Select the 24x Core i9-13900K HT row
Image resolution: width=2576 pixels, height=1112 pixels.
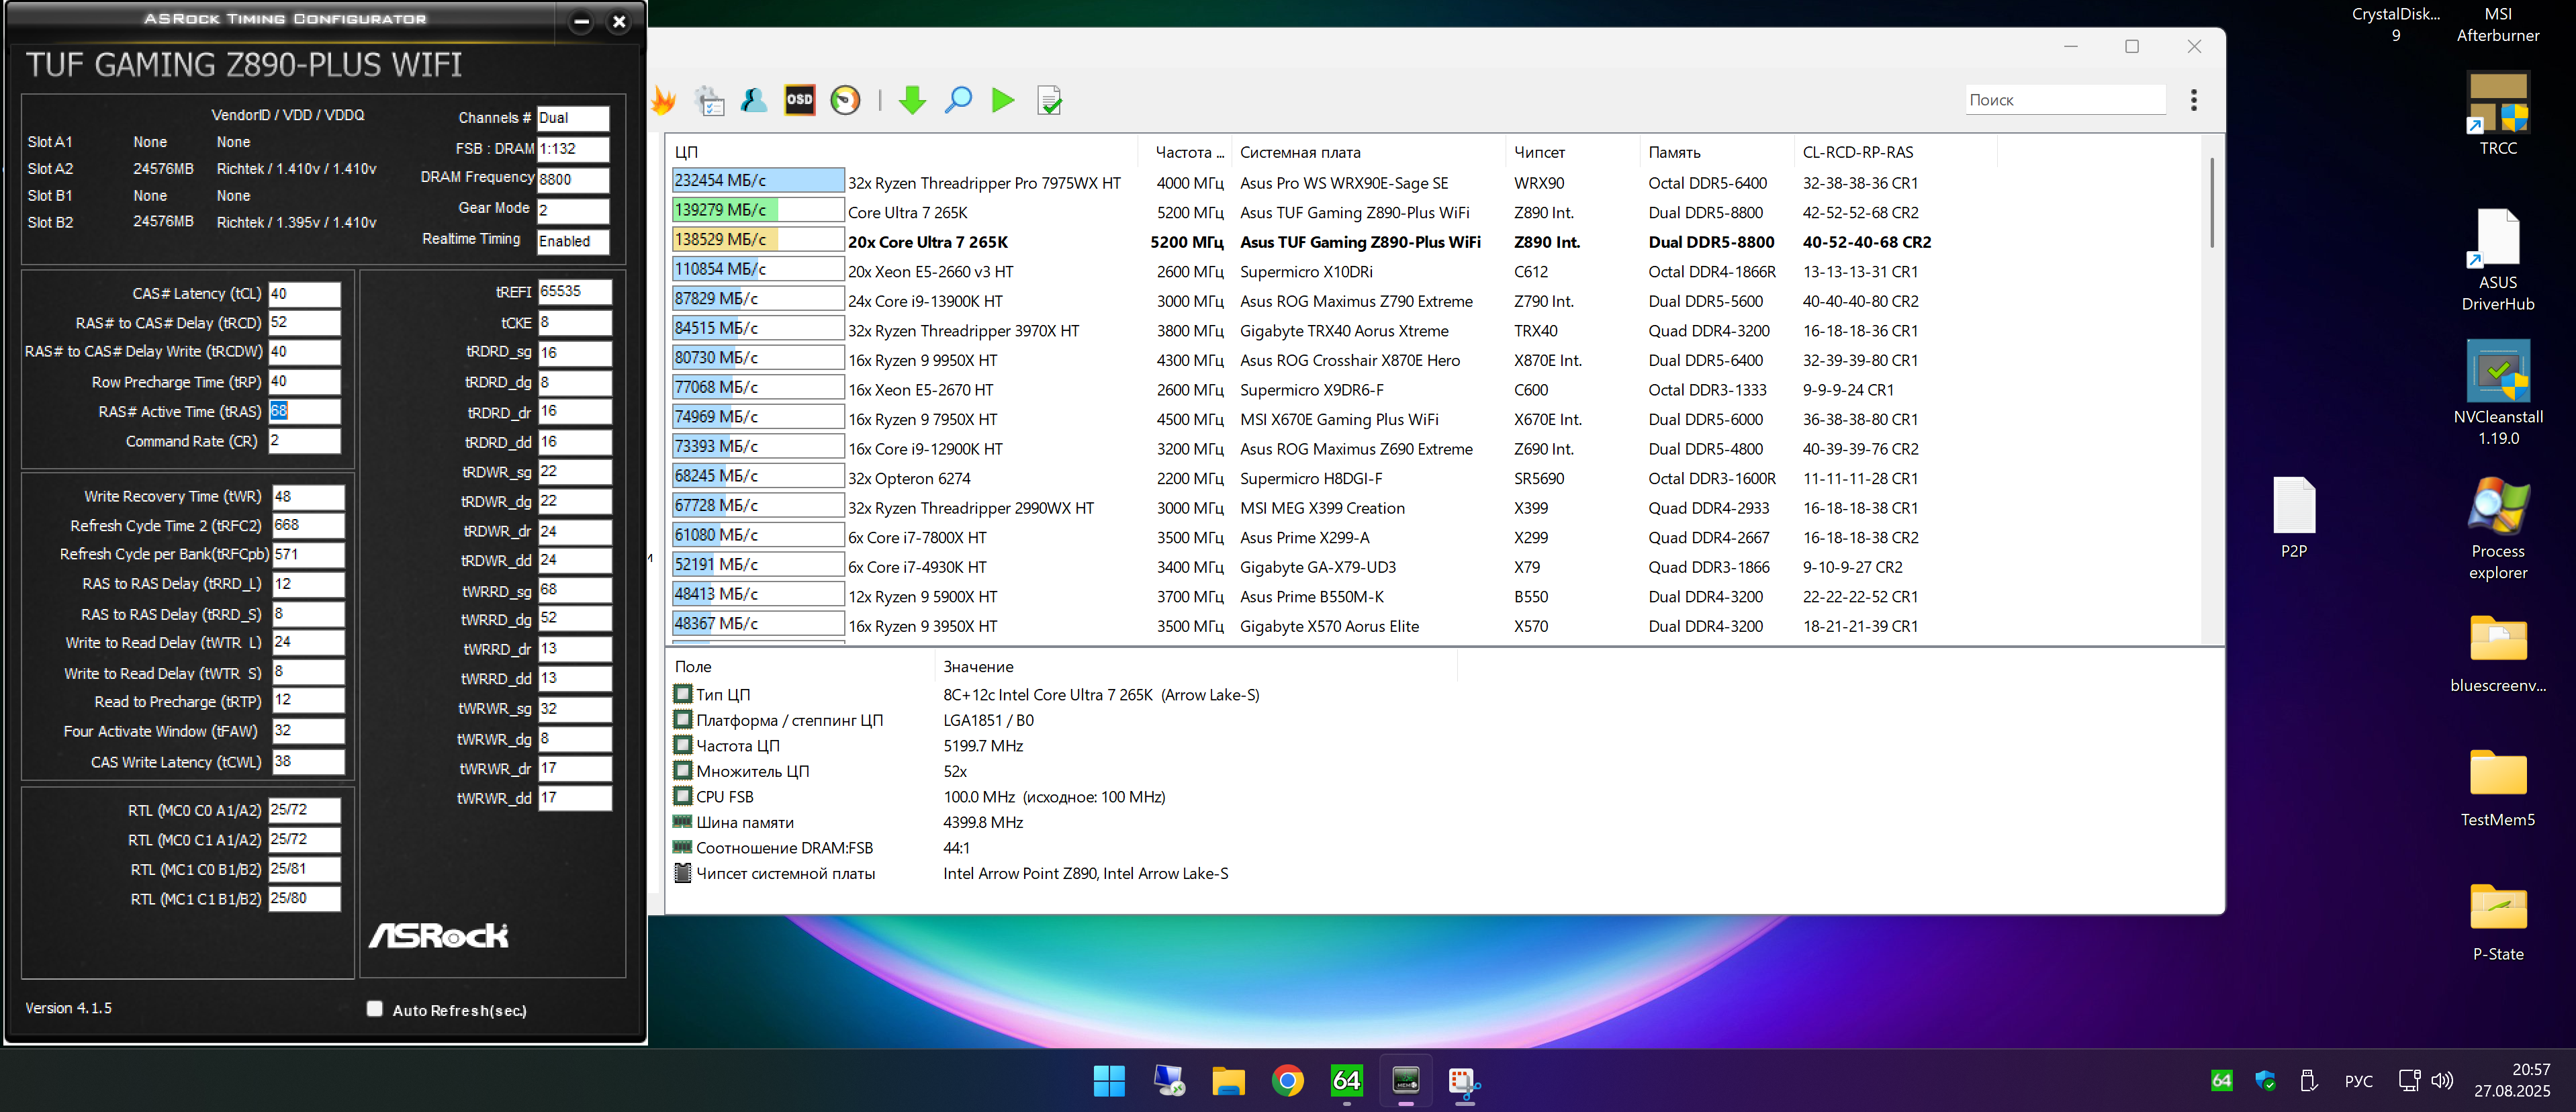click(x=925, y=301)
